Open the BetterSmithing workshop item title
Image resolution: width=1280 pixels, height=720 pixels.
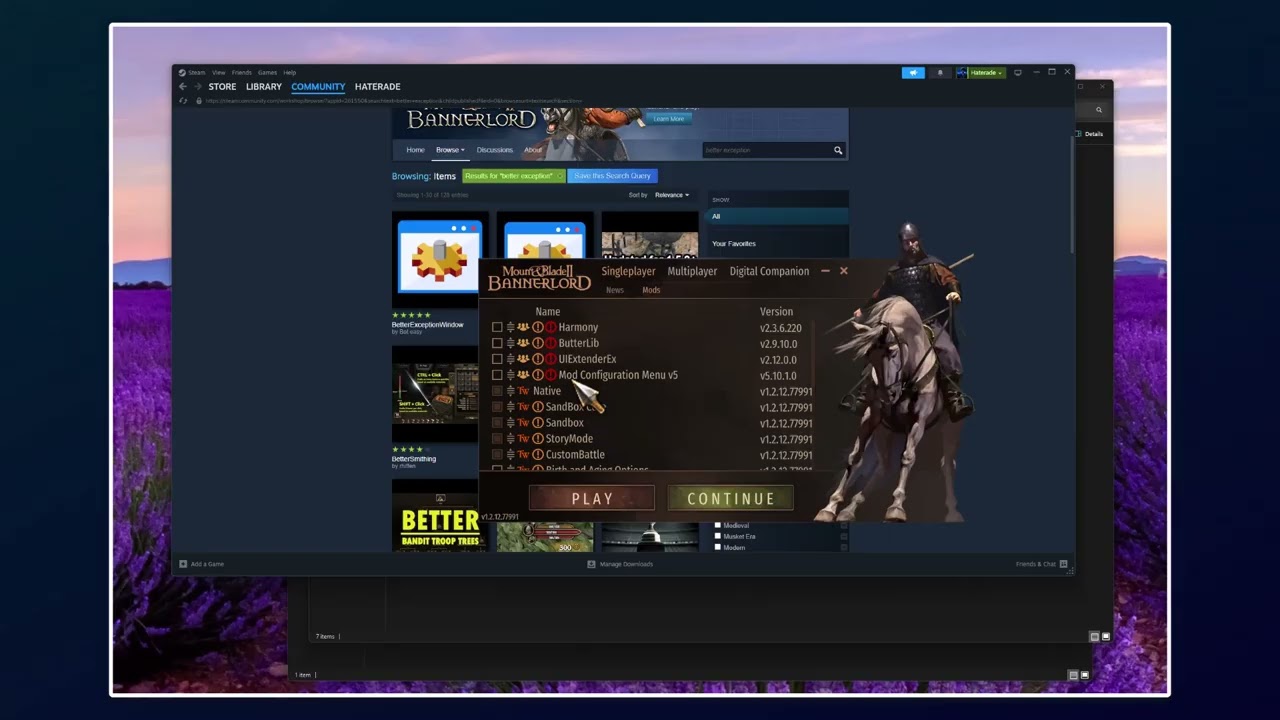[414, 459]
